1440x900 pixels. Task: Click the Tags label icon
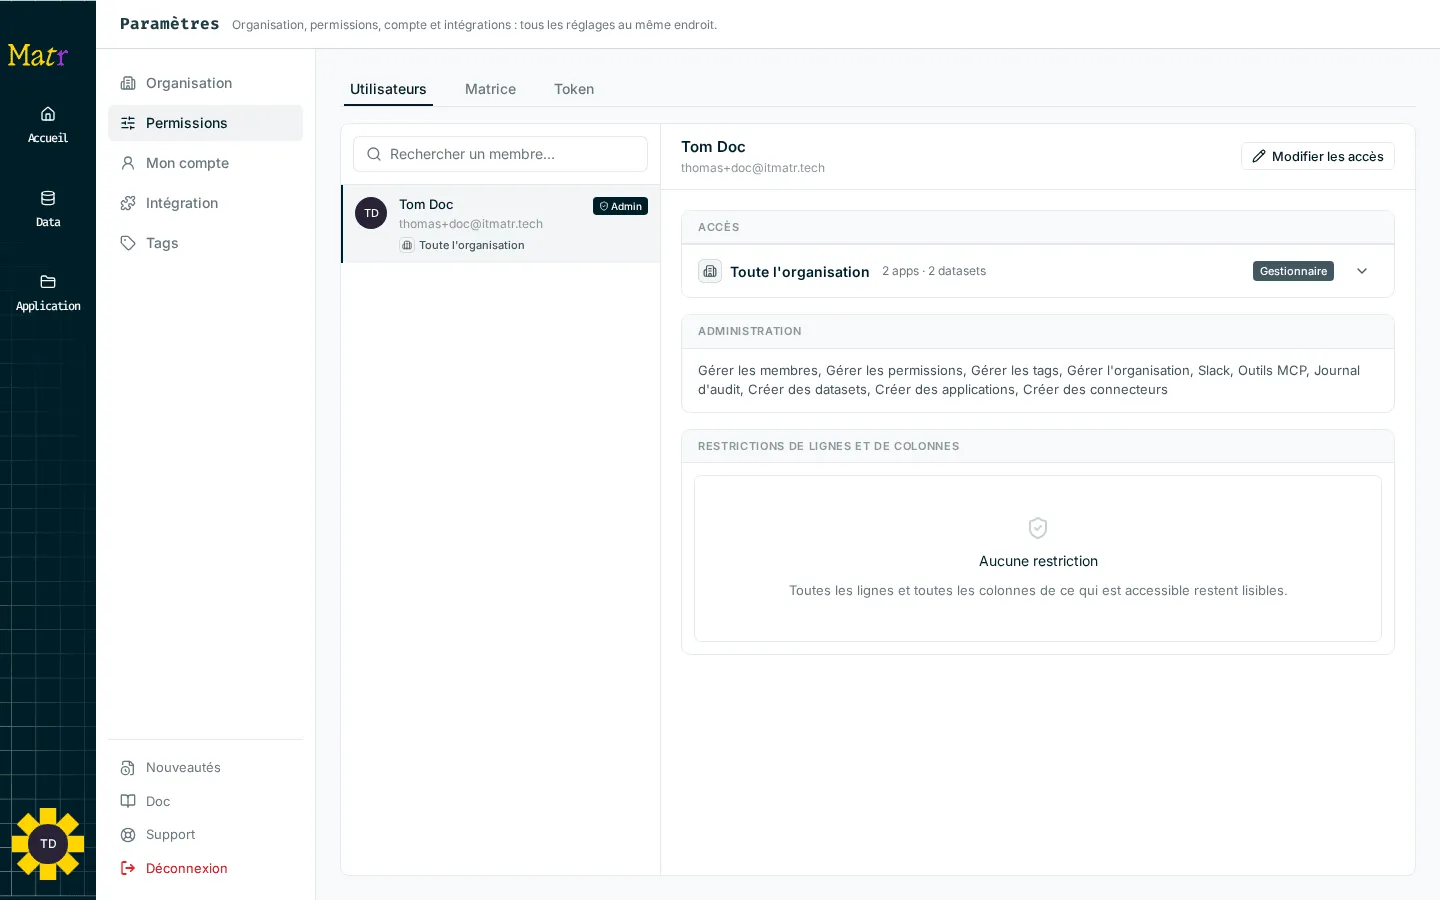coord(128,243)
